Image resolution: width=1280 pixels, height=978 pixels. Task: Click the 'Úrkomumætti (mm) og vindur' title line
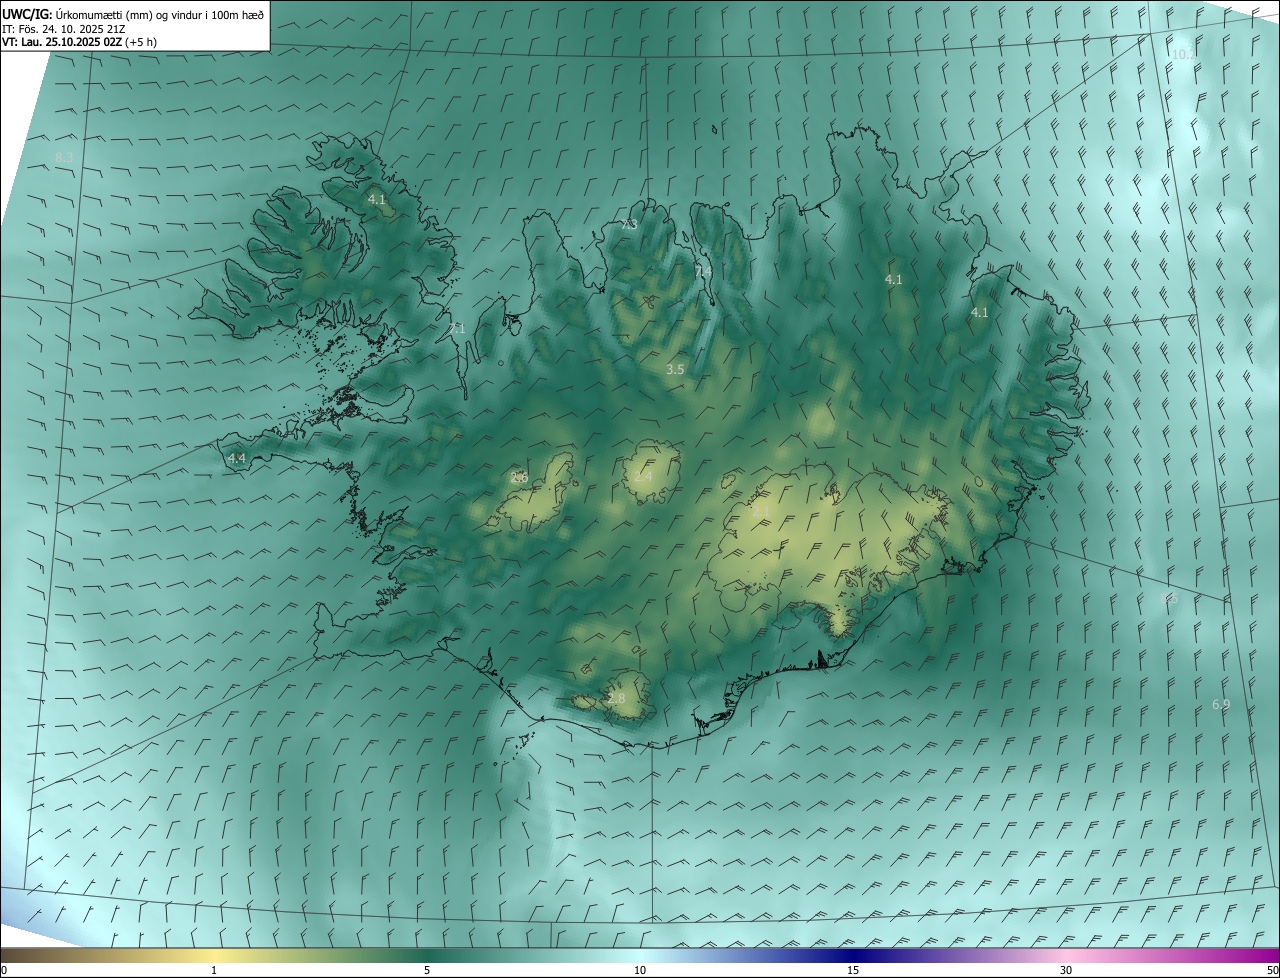tap(133, 14)
